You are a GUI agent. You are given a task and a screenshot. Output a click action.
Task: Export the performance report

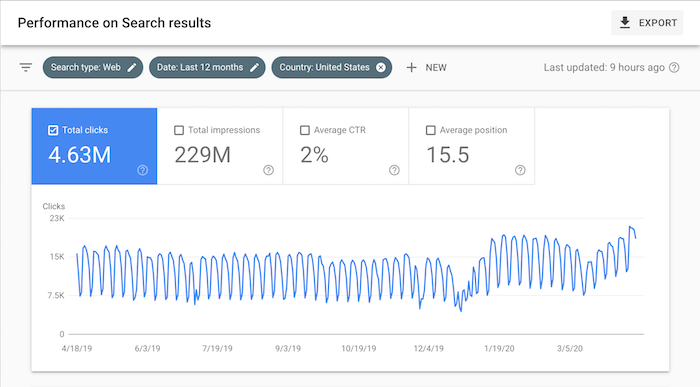(x=647, y=23)
